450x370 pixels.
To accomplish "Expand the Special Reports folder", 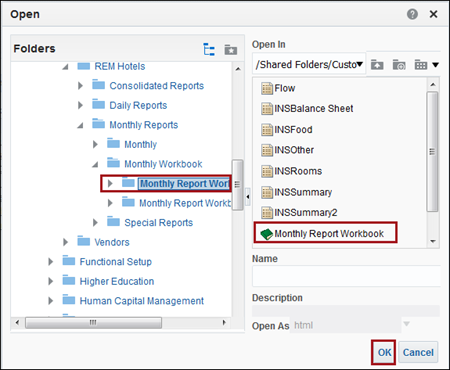I will click(95, 222).
